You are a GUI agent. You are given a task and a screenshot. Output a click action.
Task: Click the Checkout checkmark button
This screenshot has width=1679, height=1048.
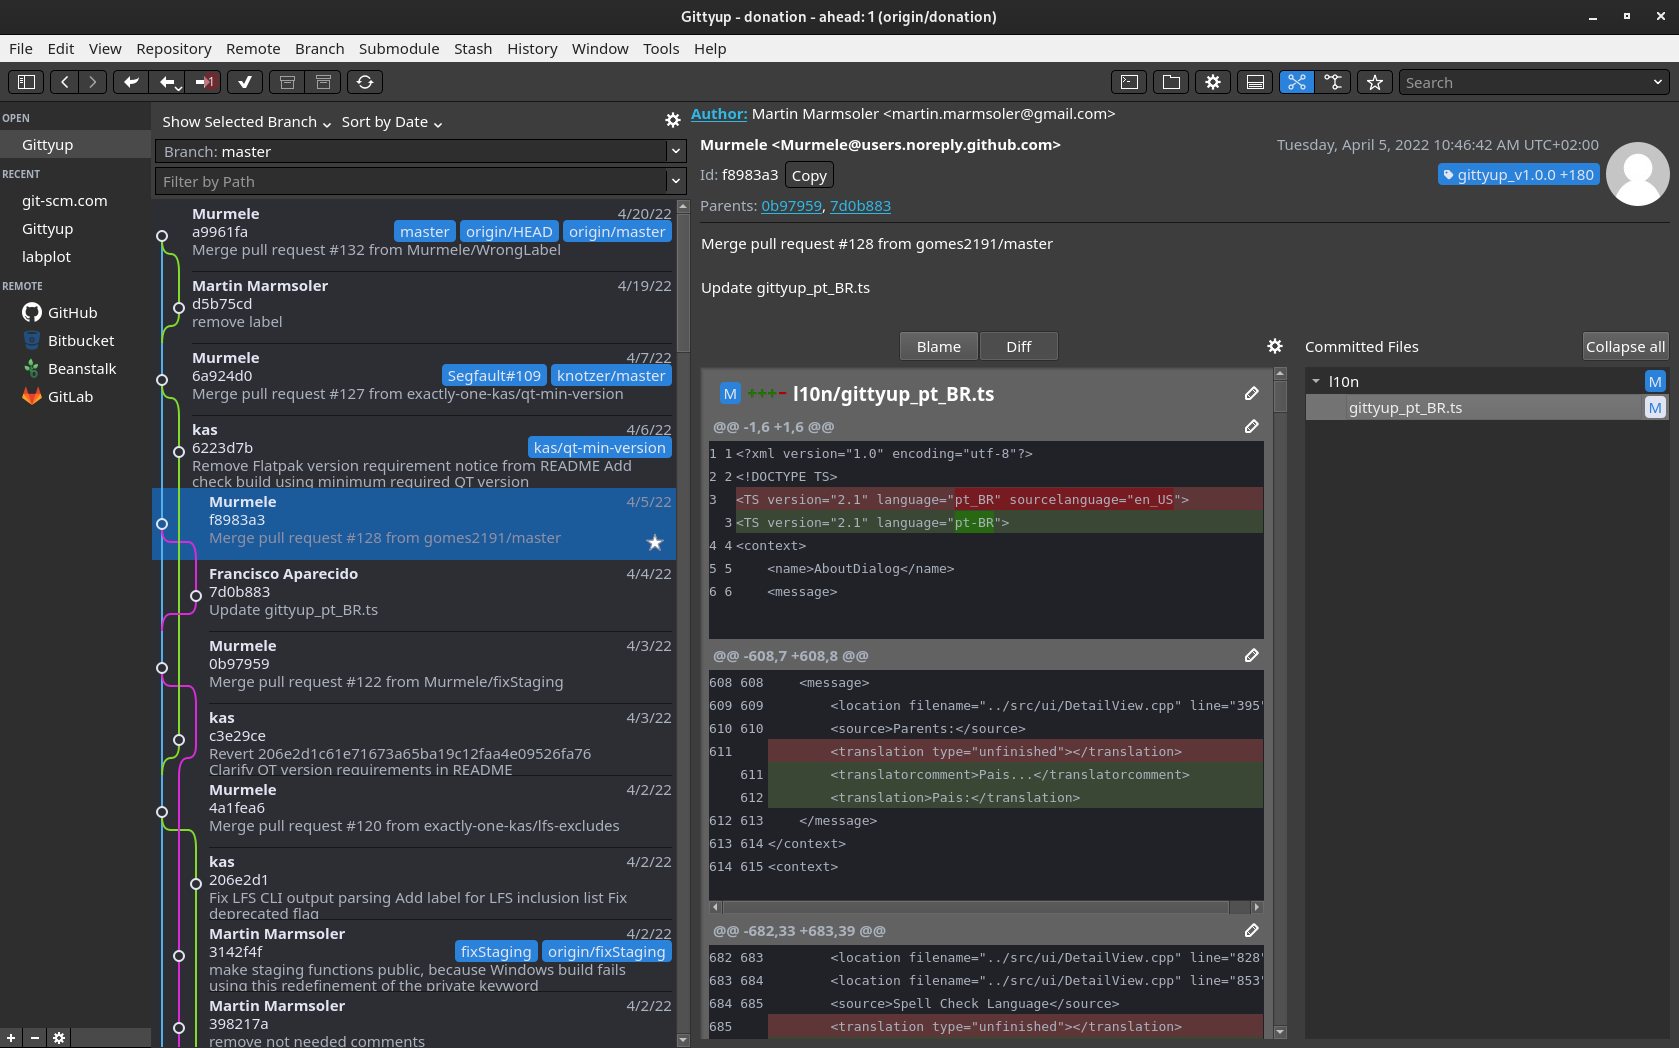245,82
